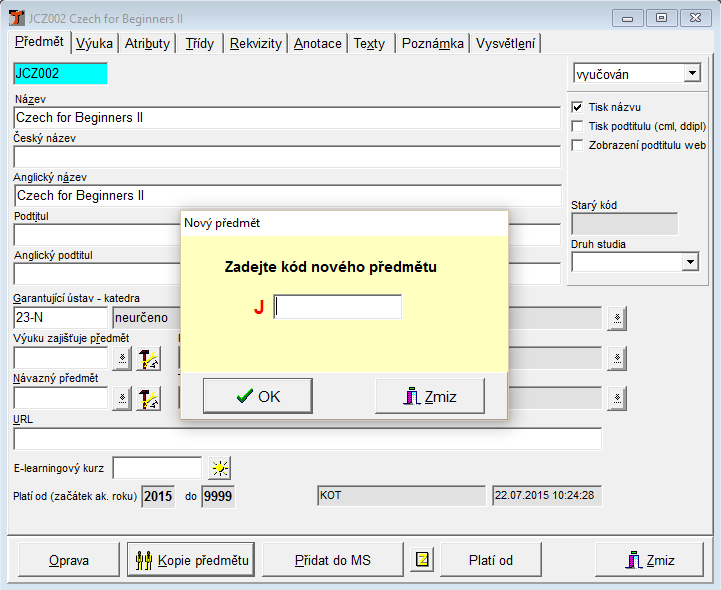Check Zobrazení podtitulu web option

(x=577, y=145)
